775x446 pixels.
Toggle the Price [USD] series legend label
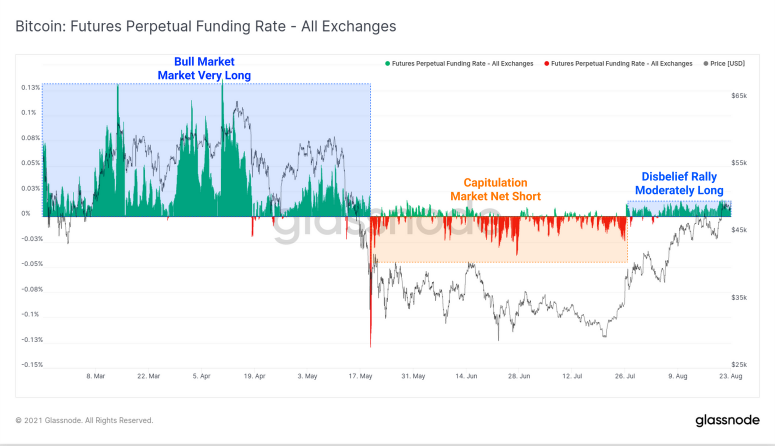click(727, 64)
